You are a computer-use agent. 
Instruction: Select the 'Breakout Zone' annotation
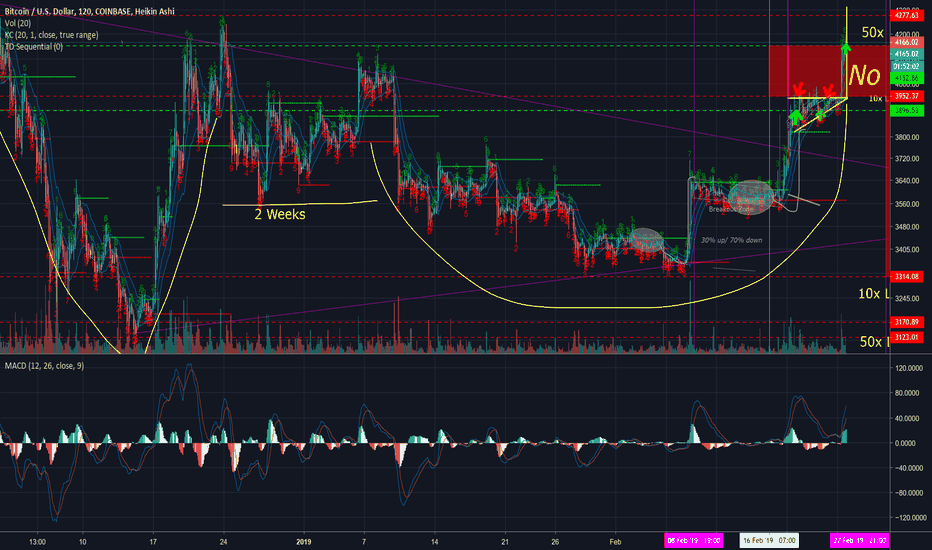[731, 209]
